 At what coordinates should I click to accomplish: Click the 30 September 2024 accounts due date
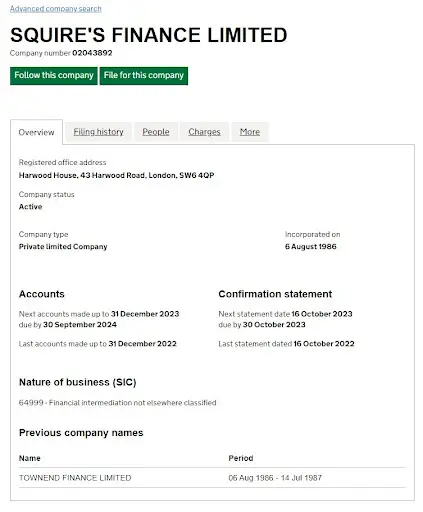[x=80, y=325]
